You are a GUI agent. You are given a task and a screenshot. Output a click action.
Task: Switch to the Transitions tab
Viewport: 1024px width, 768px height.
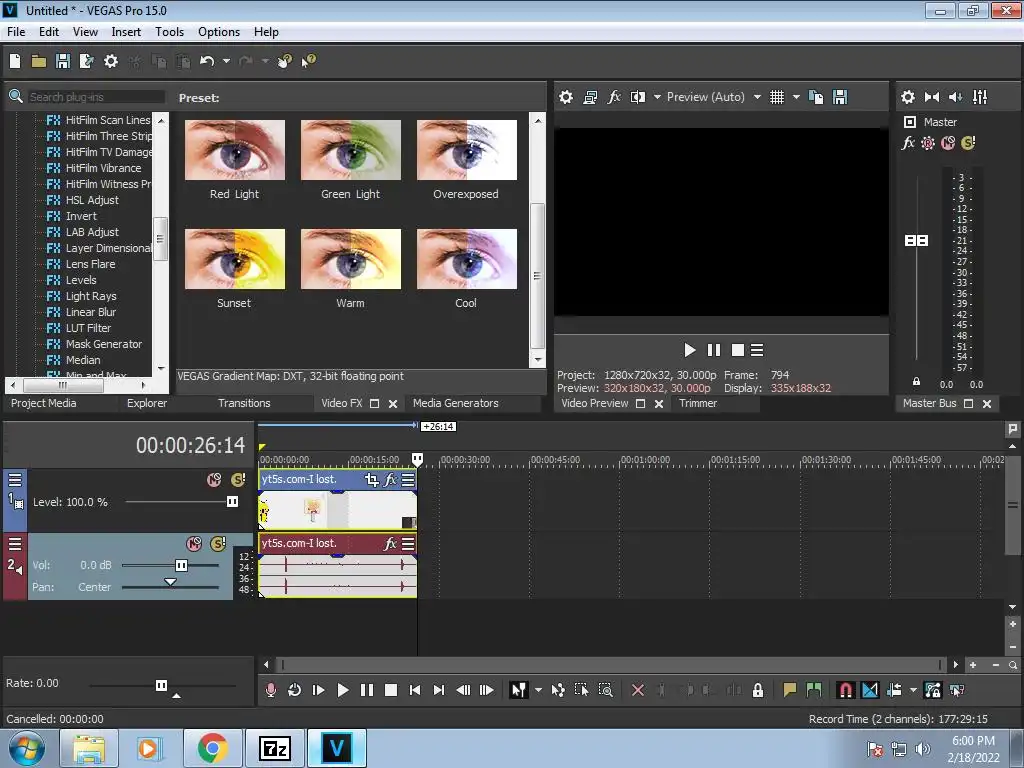pos(244,404)
